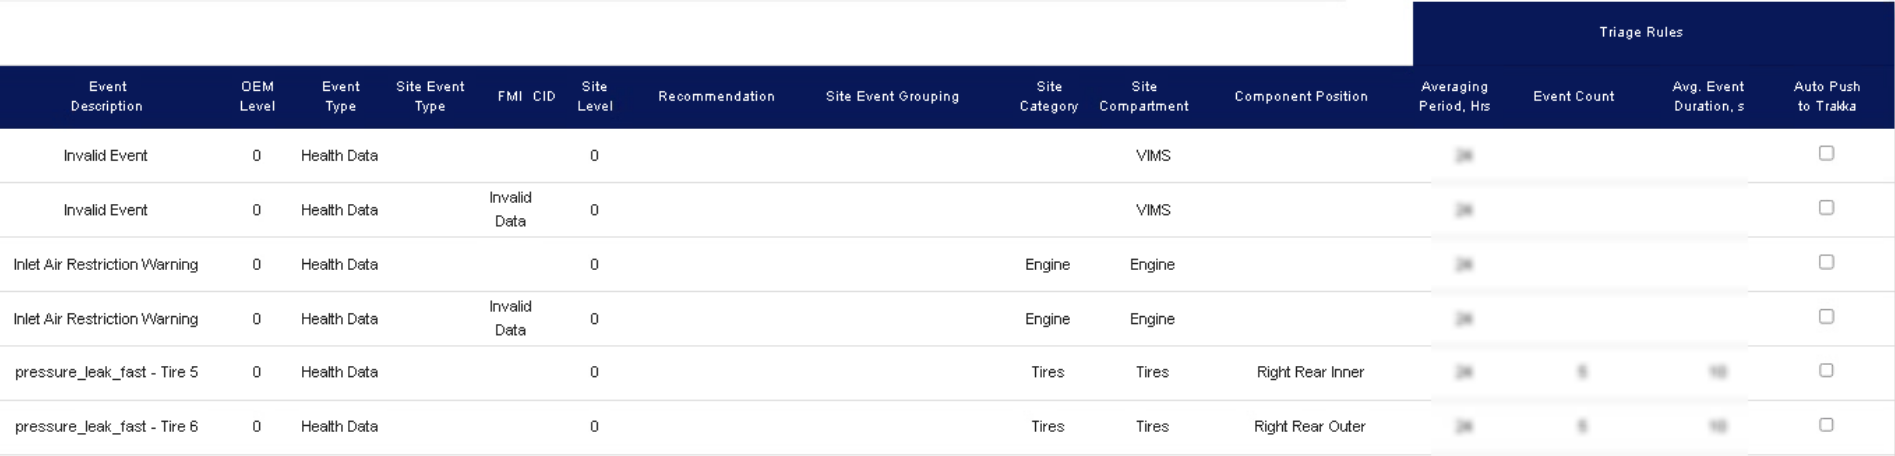This screenshot has width=1895, height=456.
Task: Click the Averaging Period, Hrs column header
Action: 1454,96
